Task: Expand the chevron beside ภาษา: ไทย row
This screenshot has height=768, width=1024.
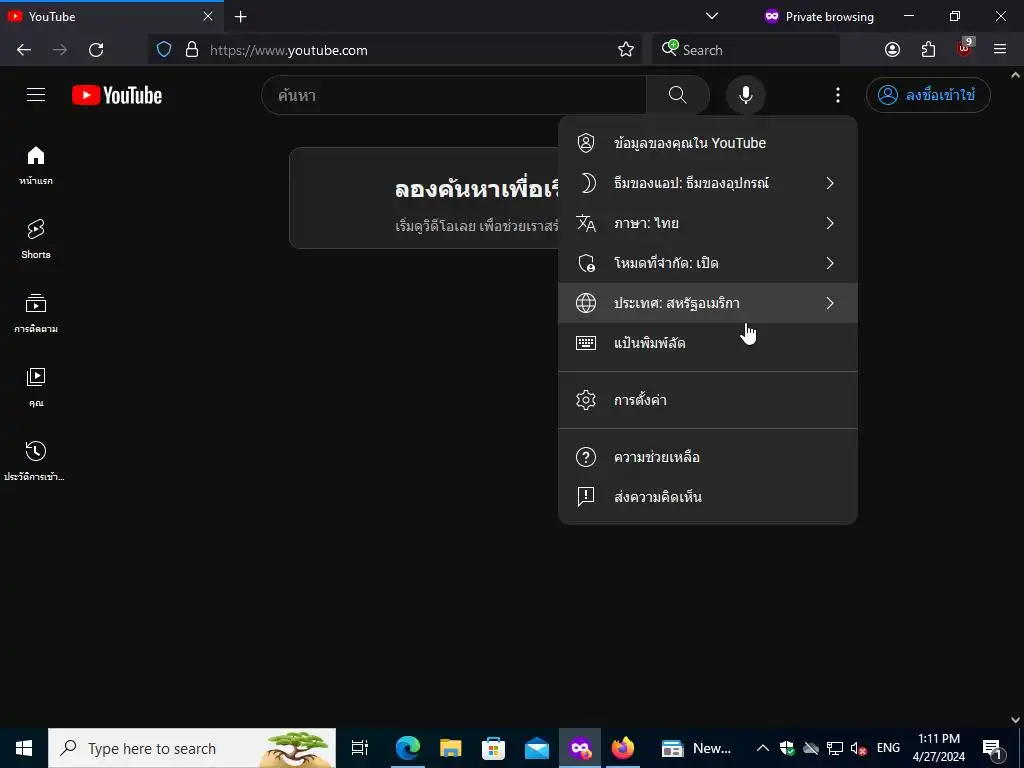Action: pyautogui.click(x=829, y=223)
